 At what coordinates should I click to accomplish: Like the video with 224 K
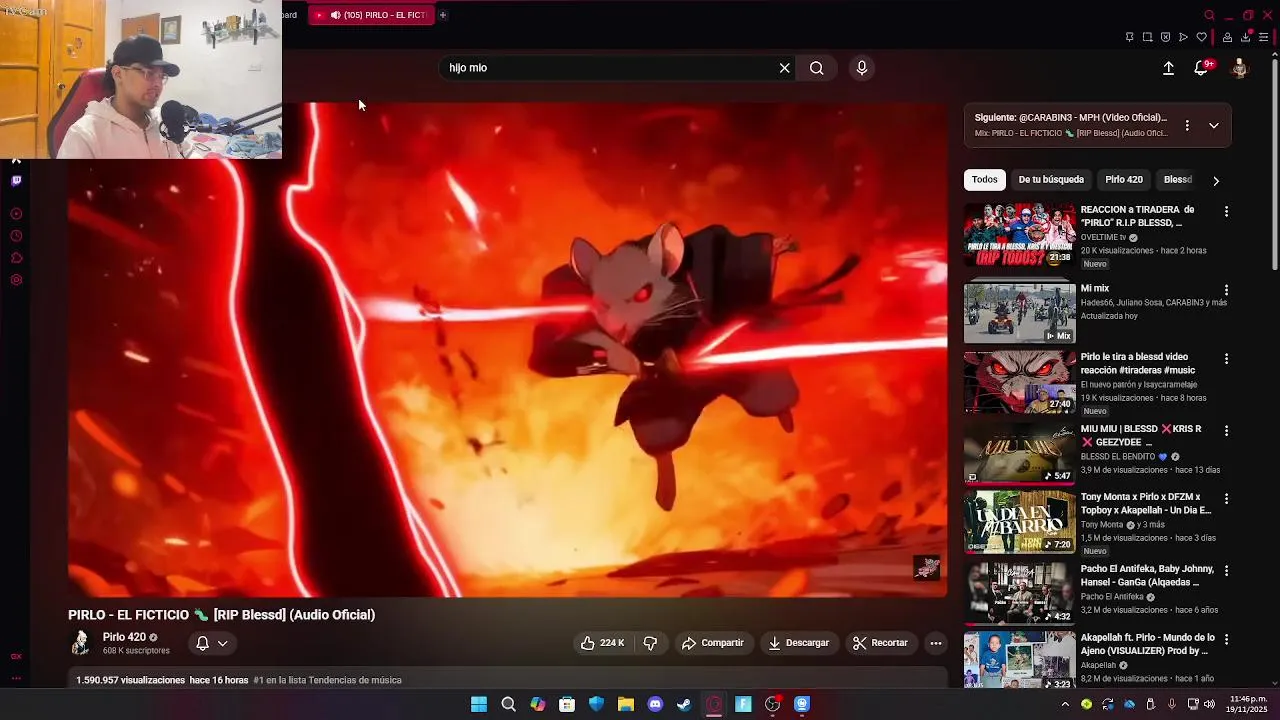point(602,643)
